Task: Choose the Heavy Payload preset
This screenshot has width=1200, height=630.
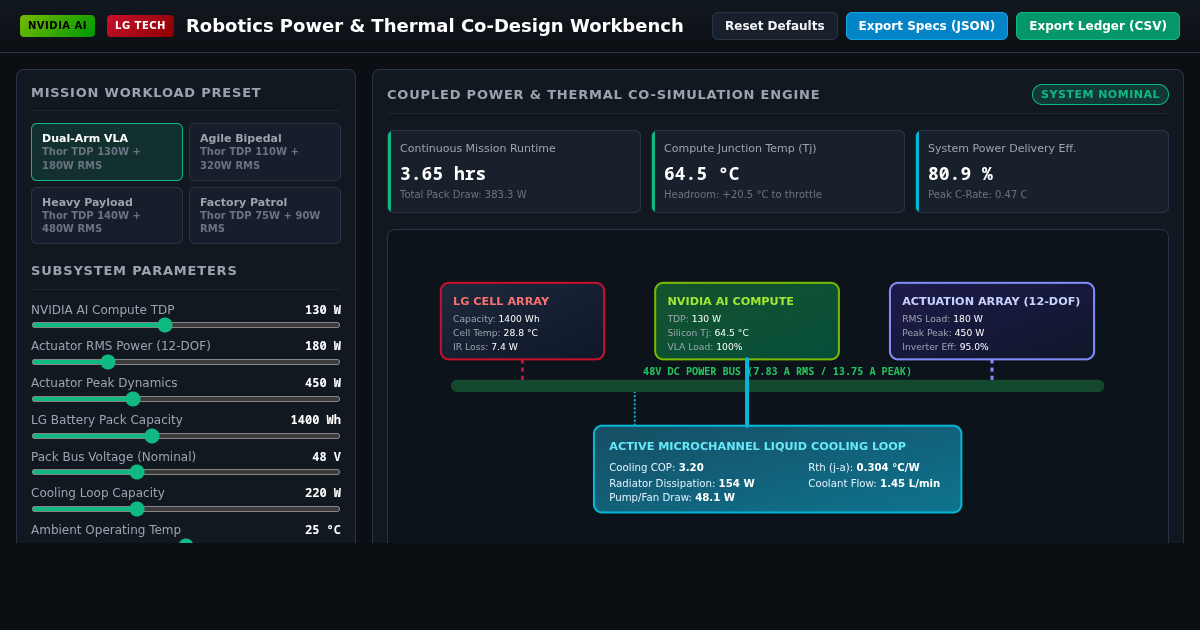Action: [107, 215]
